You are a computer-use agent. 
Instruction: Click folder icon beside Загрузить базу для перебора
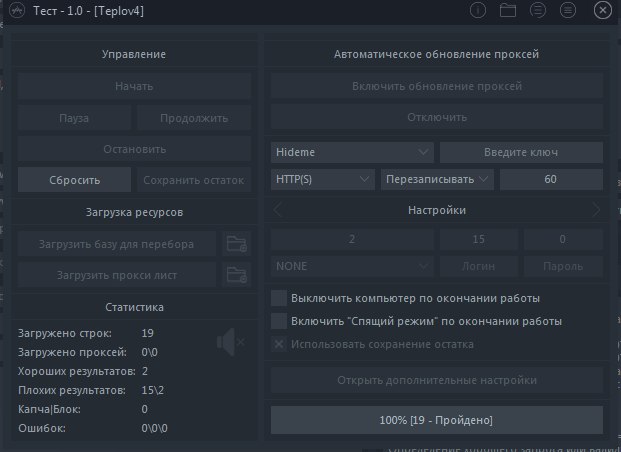[236, 243]
